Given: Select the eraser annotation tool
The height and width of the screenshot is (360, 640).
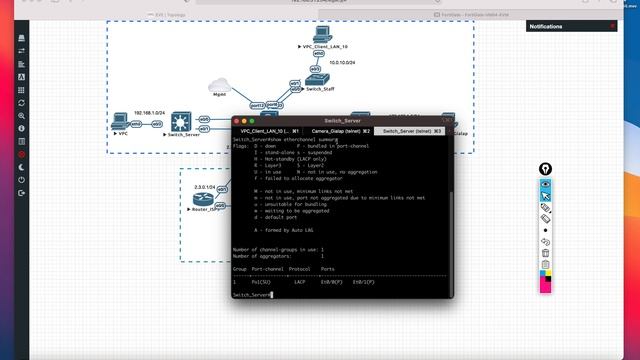Looking at the screenshot, I should coord(545,219).
